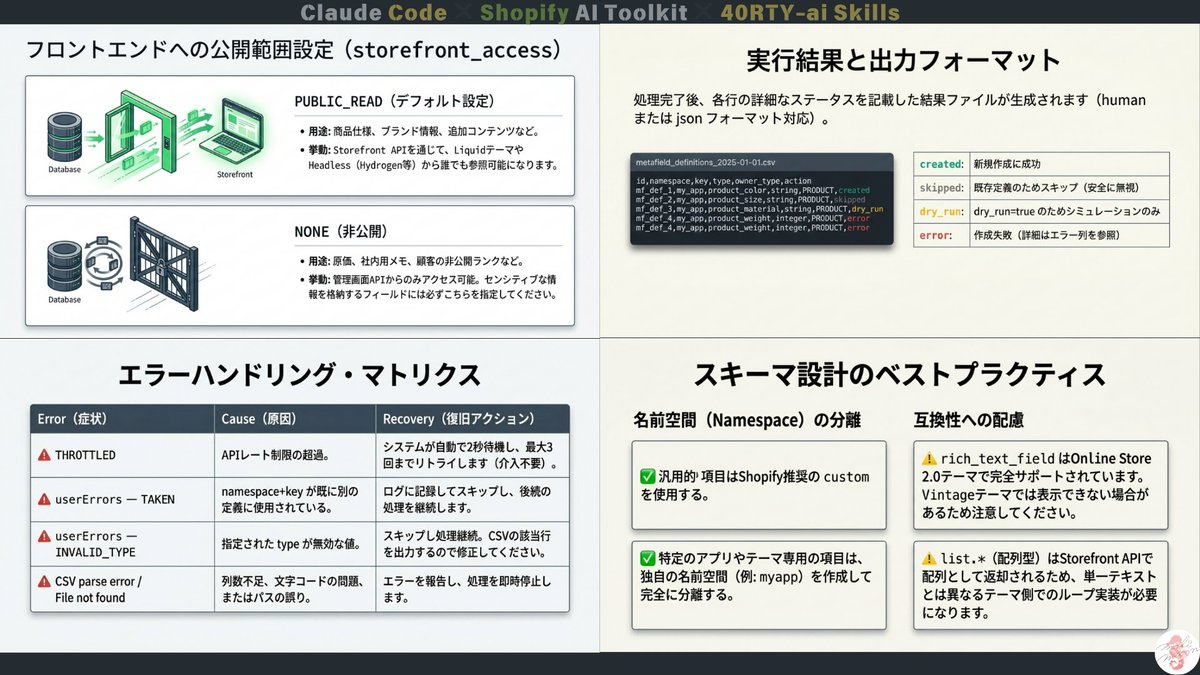Screen dimensions: 1200x675
Task: Click the スキーマ設計のベストプラクティス heading
Action: (x=899, y=375)
